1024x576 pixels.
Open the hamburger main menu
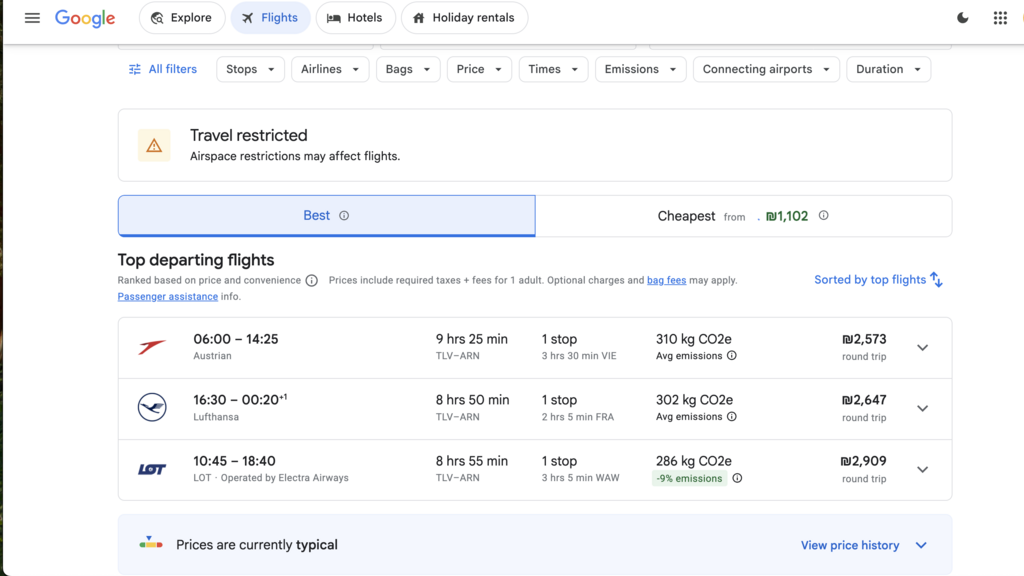coord(32,18)
